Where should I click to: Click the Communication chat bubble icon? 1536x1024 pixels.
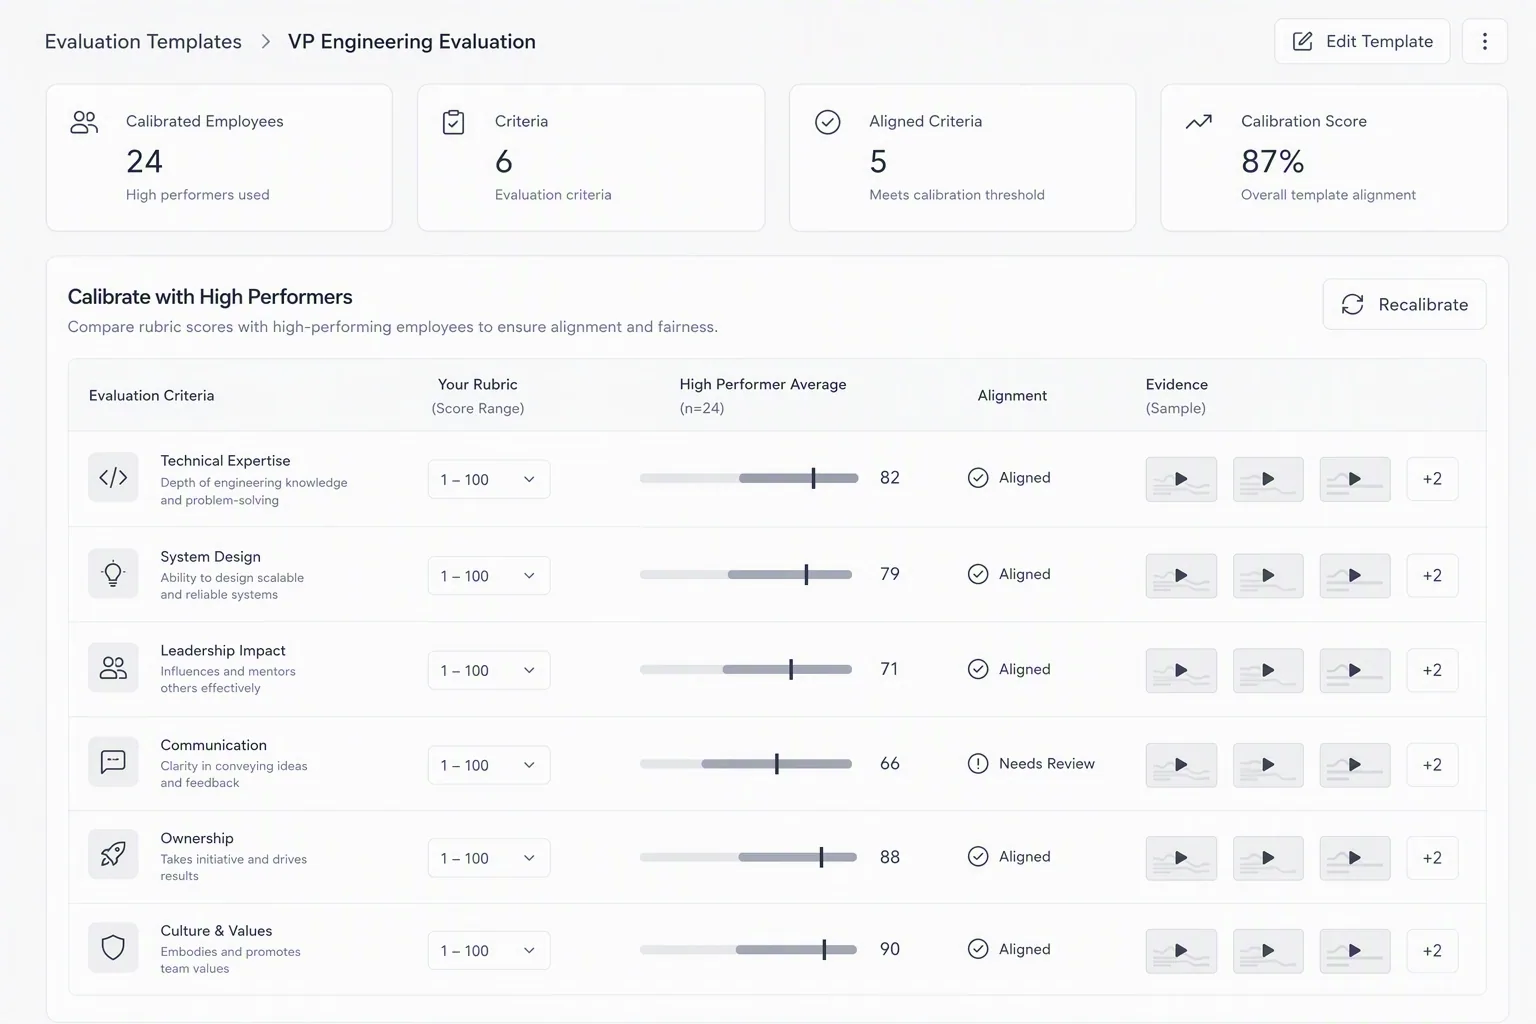113,762
